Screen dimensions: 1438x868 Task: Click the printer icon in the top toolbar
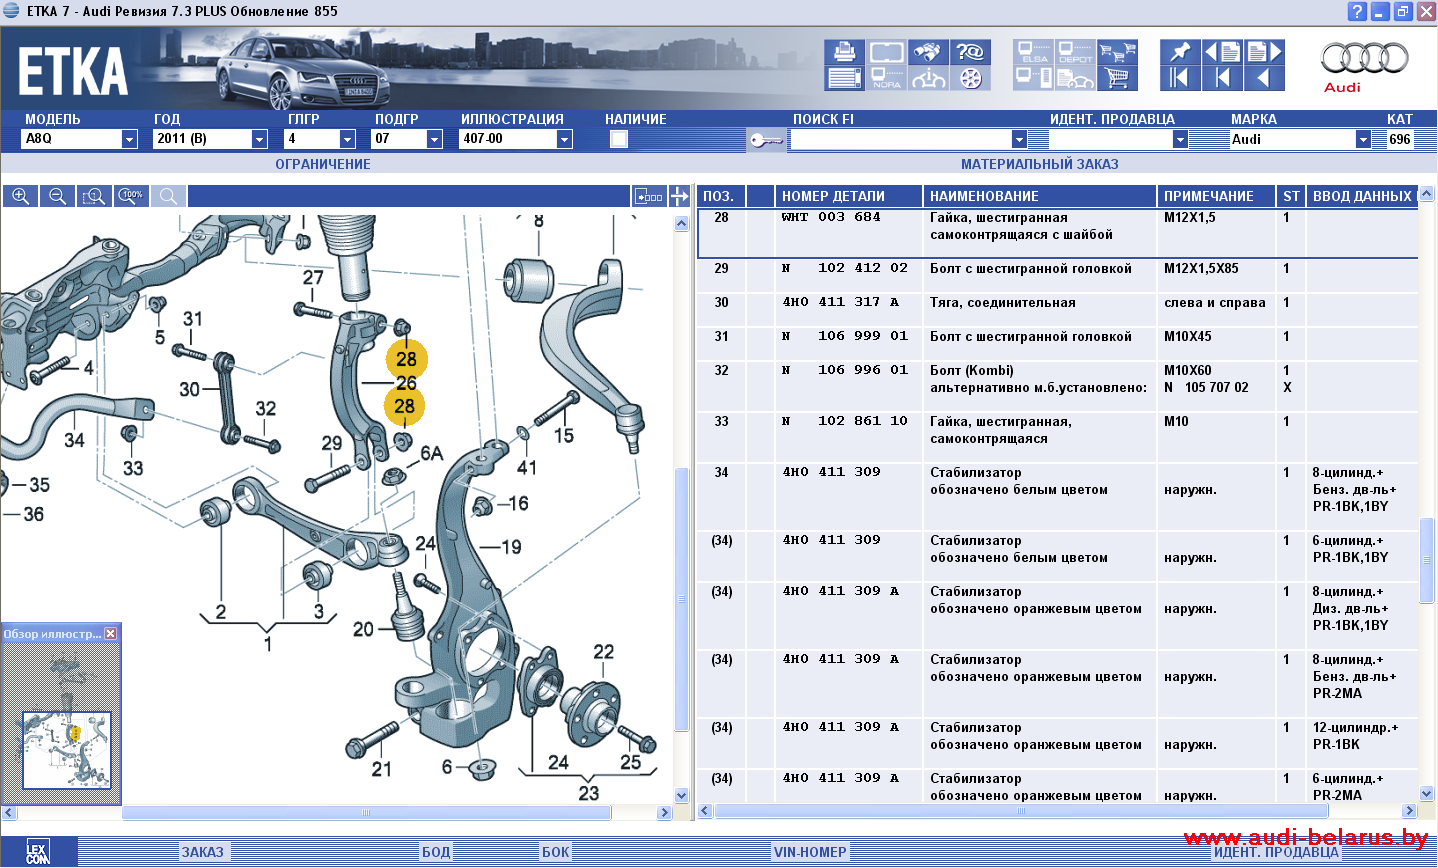coord(845,52)
